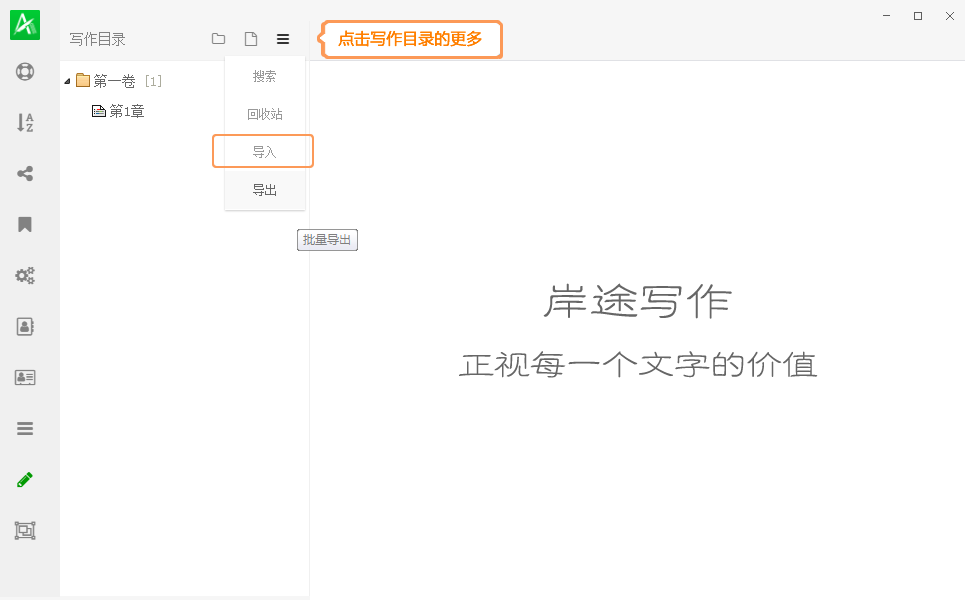Open the share icon in sidebar
This screenshot has height=600, width=965.
pos(25,174)
